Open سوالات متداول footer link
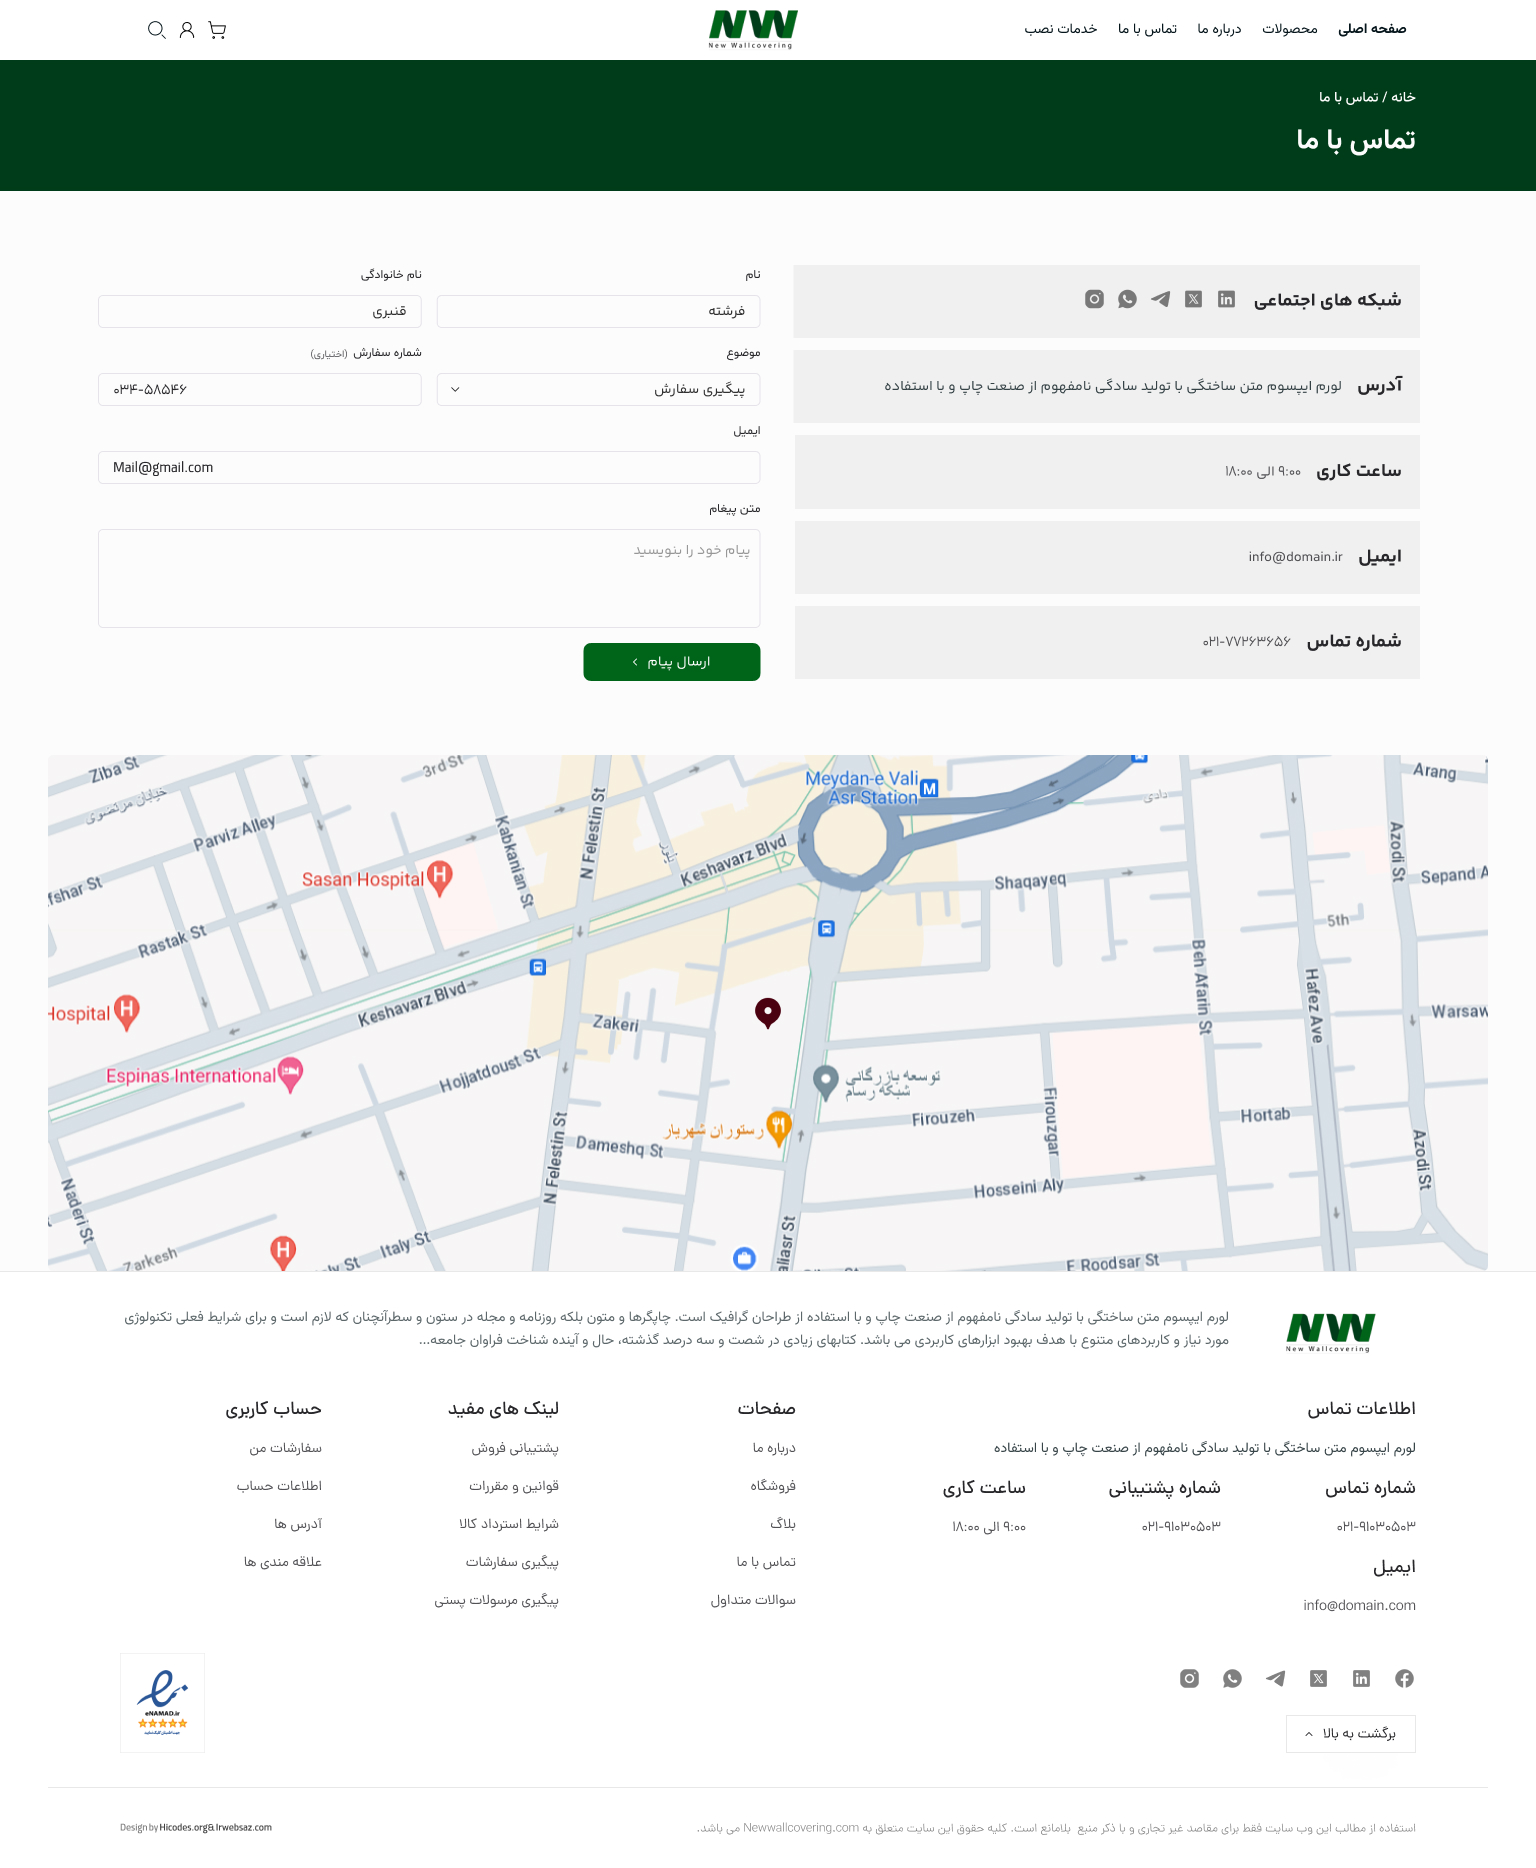 pyautogui.click(x=753, y=1600)
